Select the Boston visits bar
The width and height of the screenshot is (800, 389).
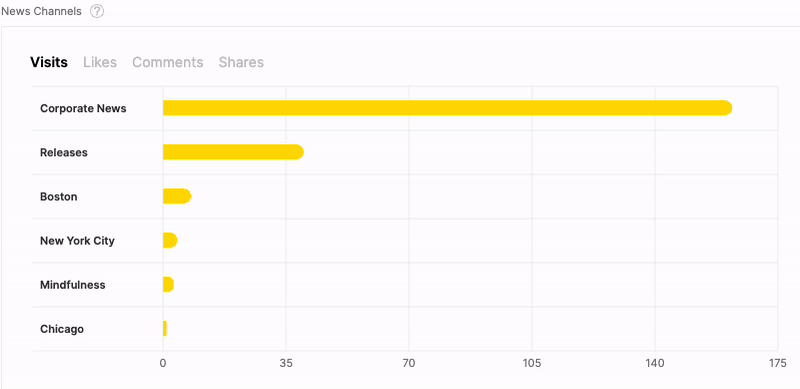tap(177, 197)
